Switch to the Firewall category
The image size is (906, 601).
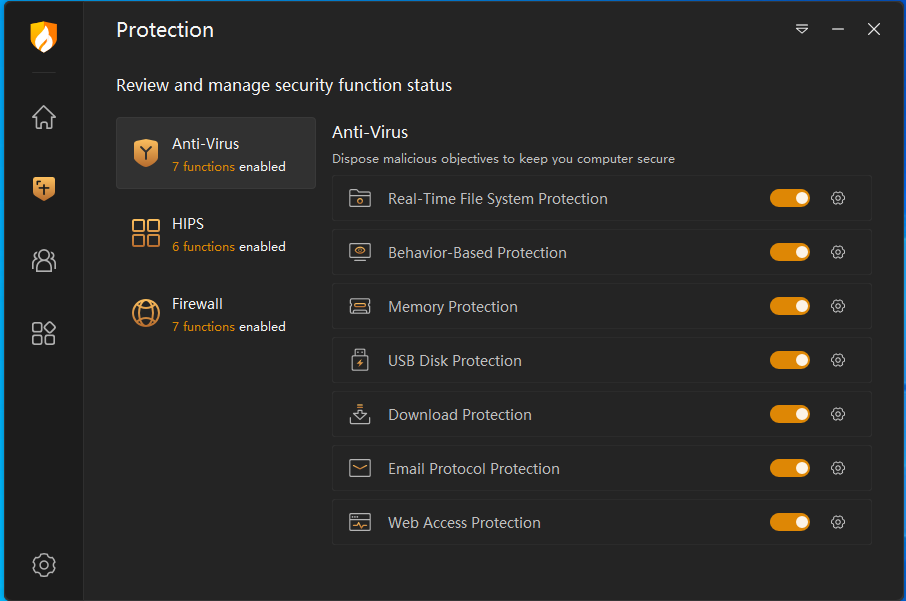pos(215,313)
